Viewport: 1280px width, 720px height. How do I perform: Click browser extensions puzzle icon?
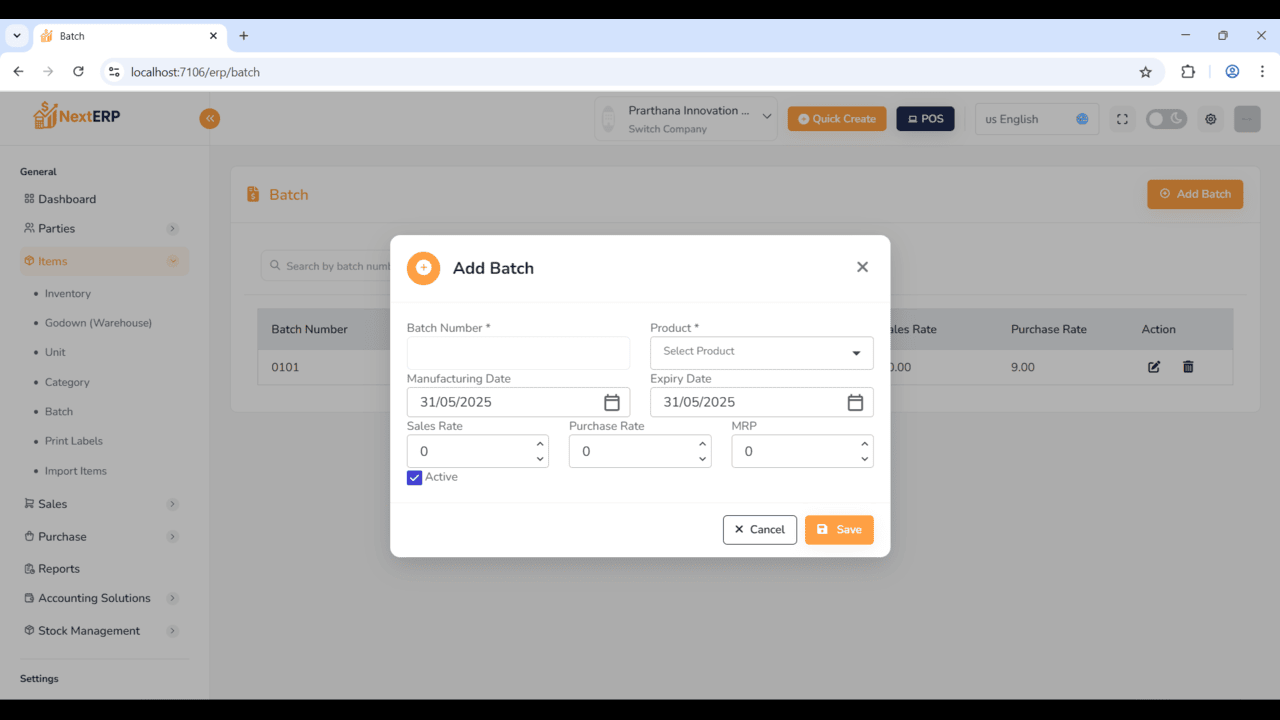coord(1188,72)
